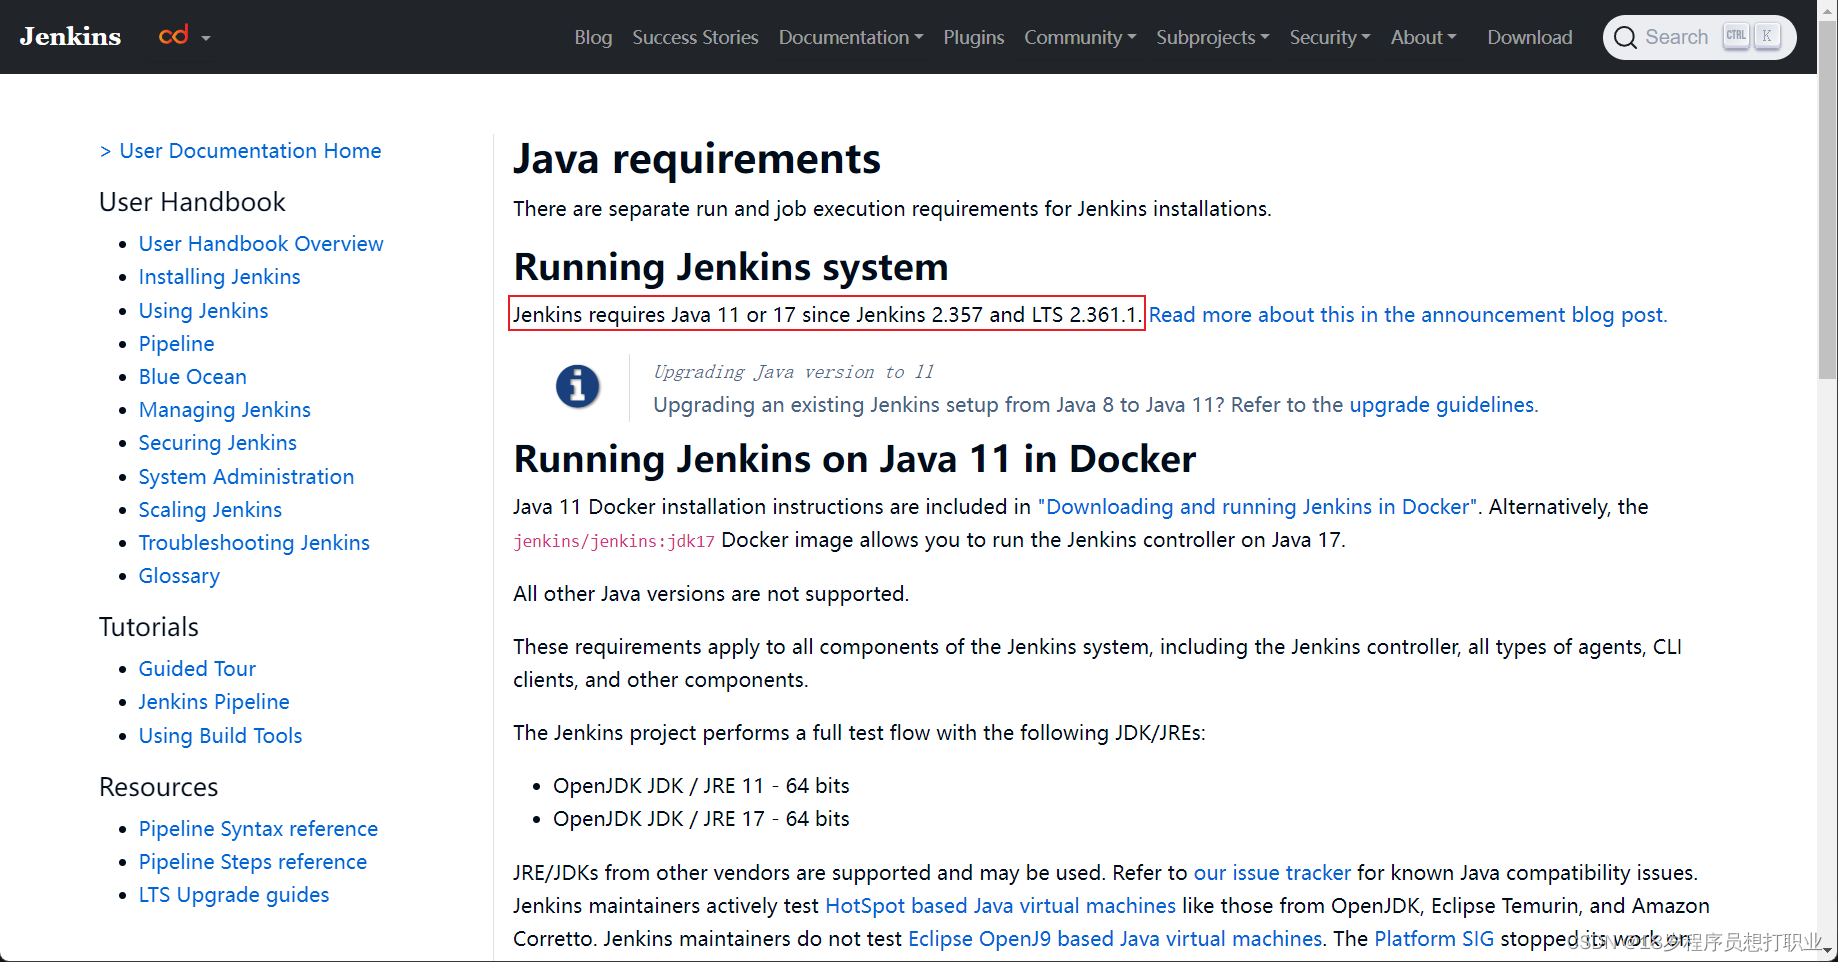Open User Handbook Overview
The height and width of the screenshot is (962, 1838).
pyautogui.click(x=261, y=244)
